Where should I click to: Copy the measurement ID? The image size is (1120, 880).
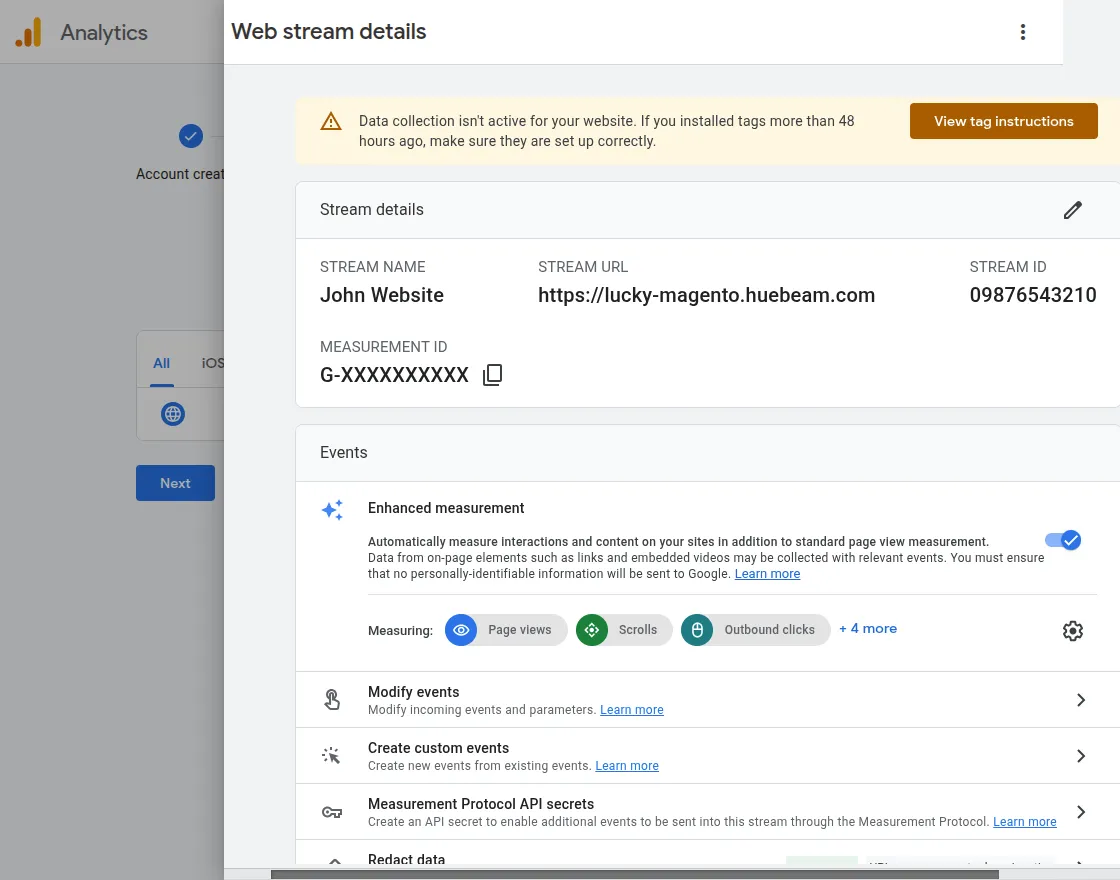(492, 375)
